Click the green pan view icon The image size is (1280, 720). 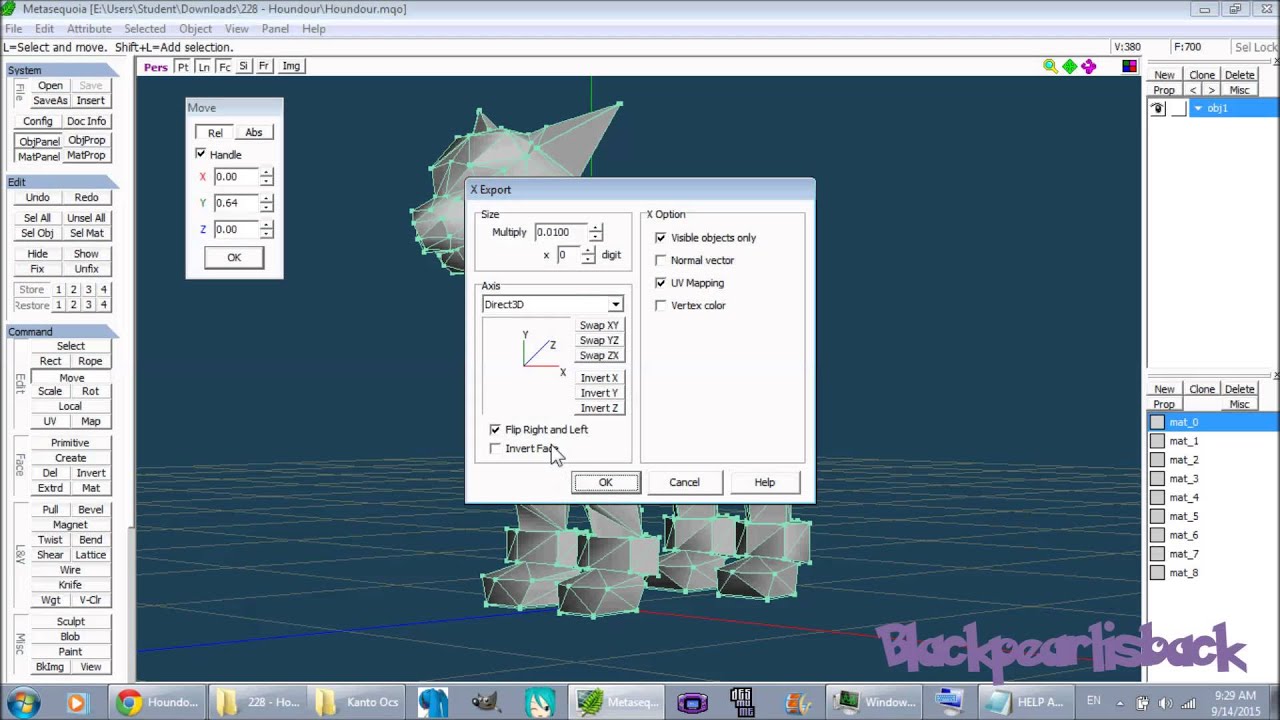click(1070, 66)
